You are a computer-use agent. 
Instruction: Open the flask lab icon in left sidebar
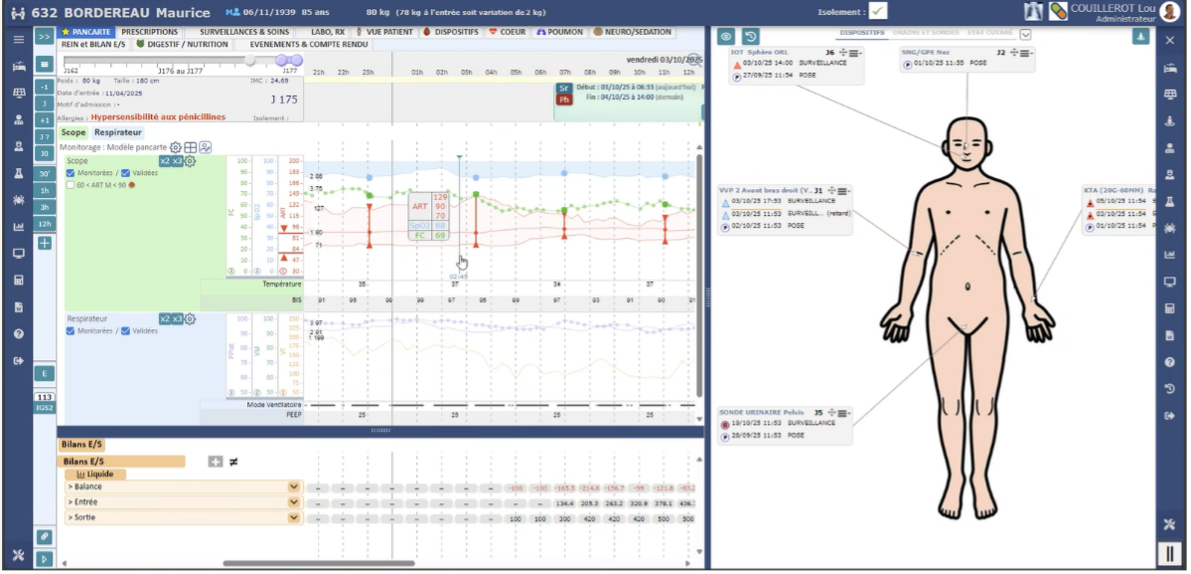pyautogui.click(x=18, y=173)
